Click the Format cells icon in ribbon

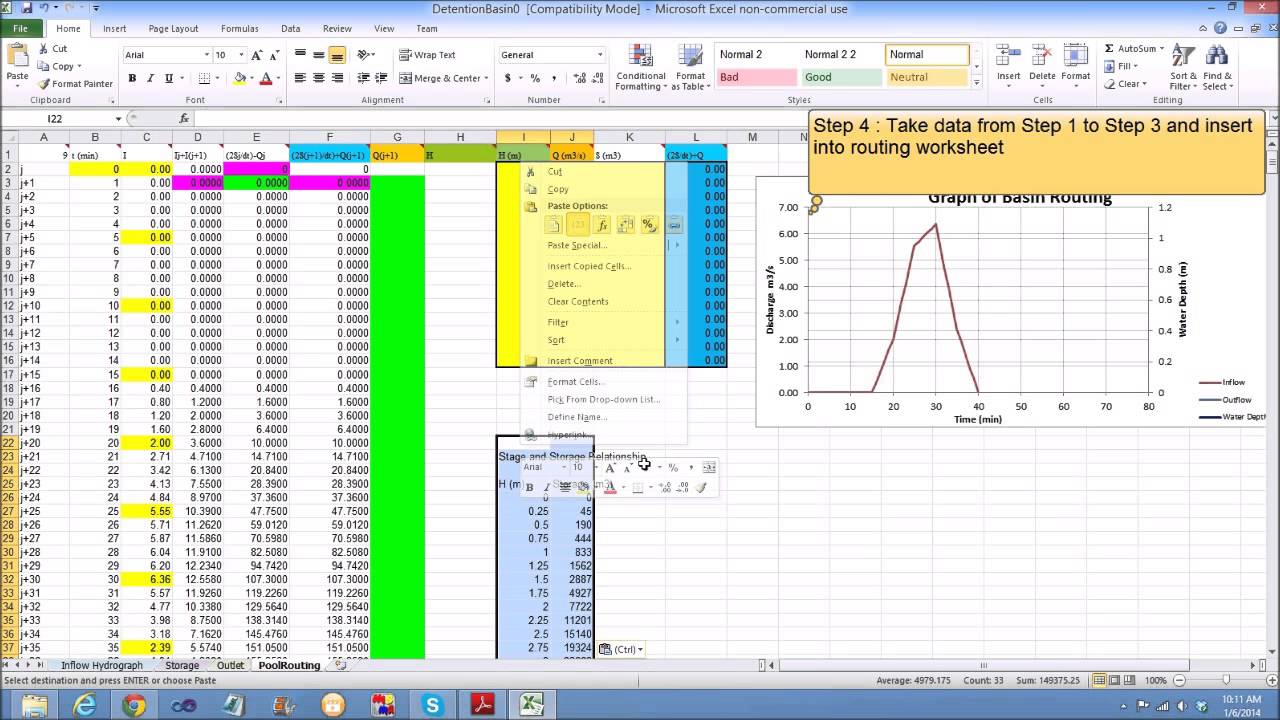pos(1076,62)
